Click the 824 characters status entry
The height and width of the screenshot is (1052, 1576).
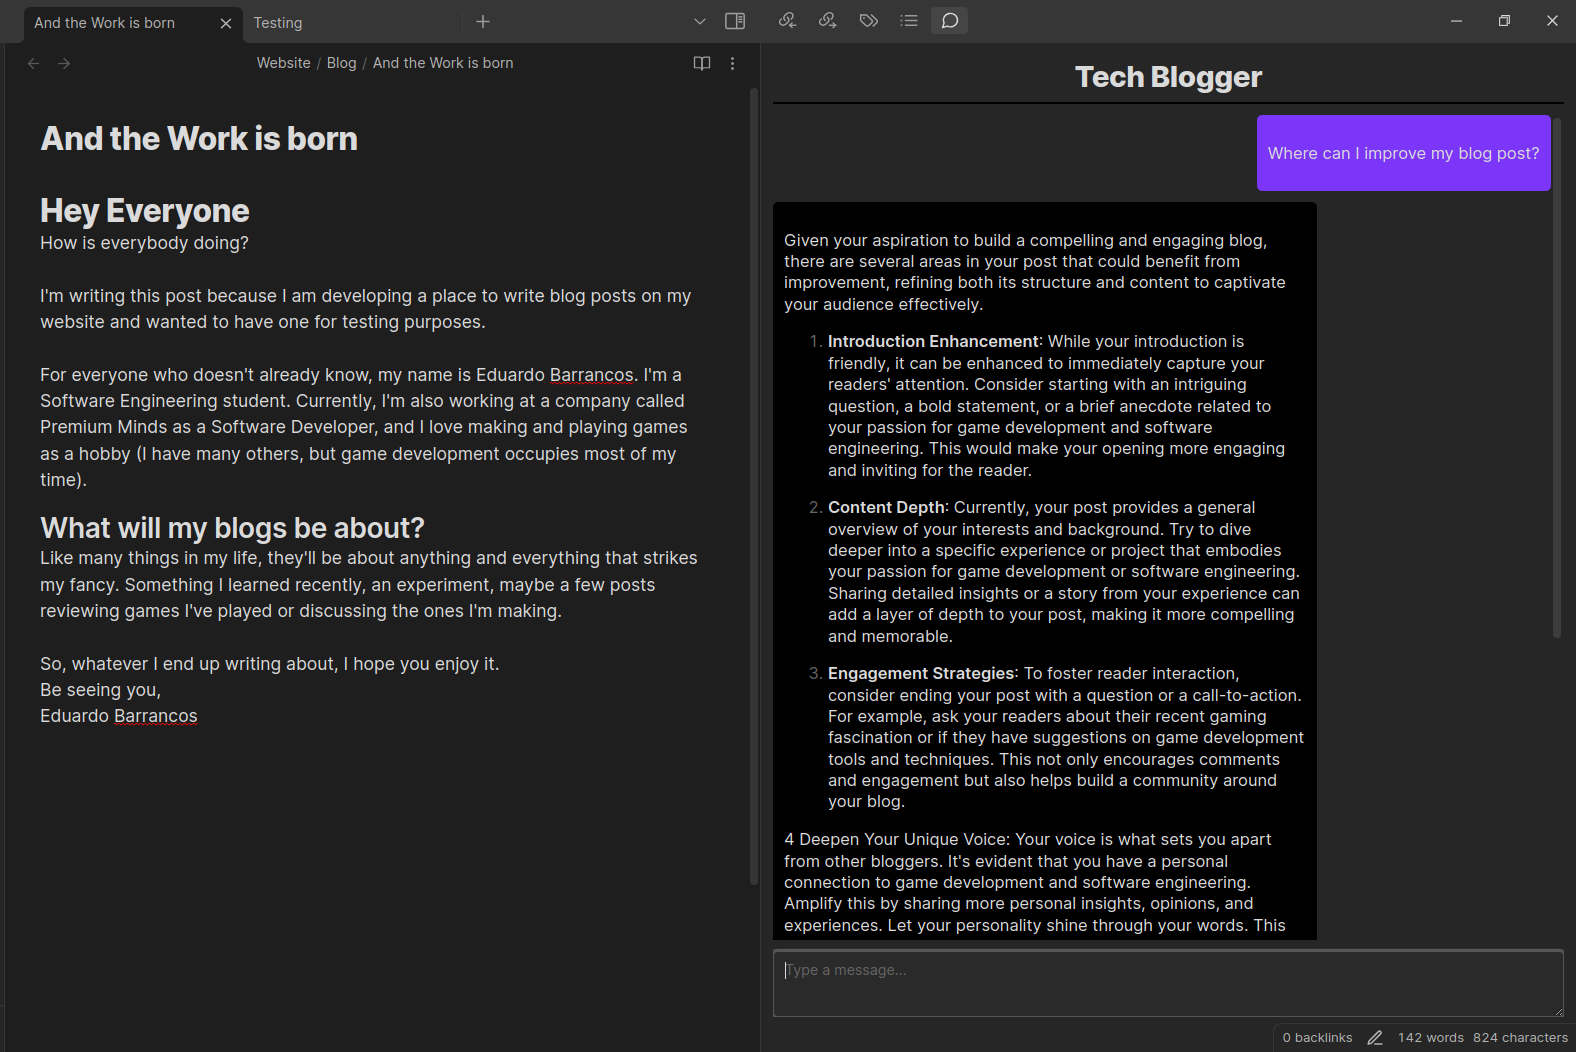click(1520, 1038)
